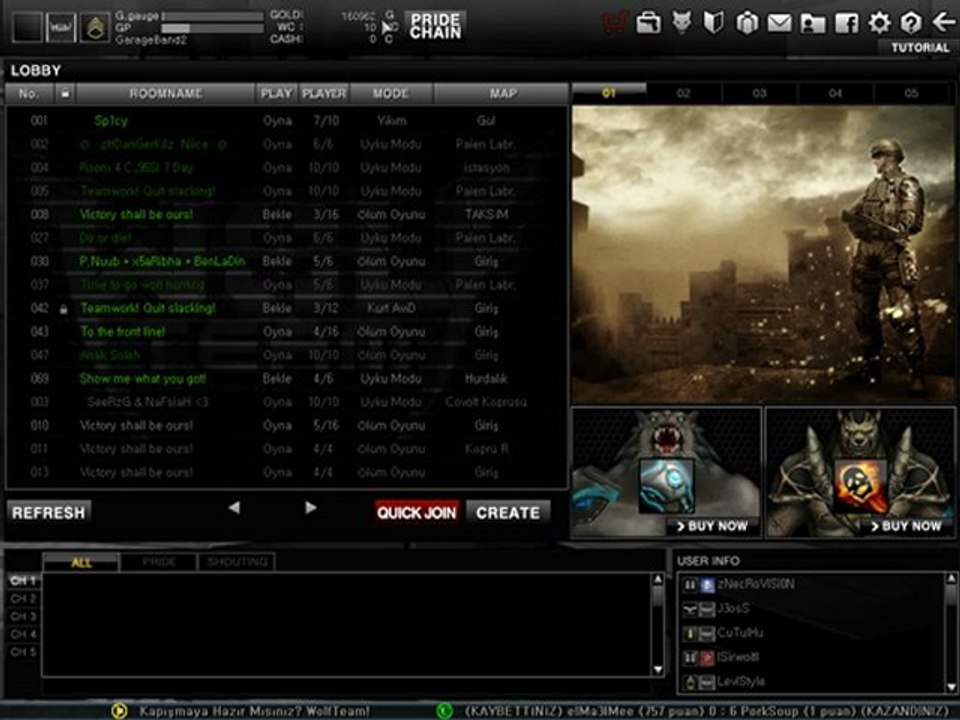Click the REFRESH button
Viewport: 960px width, 720px height.
[x=49, y=512]
